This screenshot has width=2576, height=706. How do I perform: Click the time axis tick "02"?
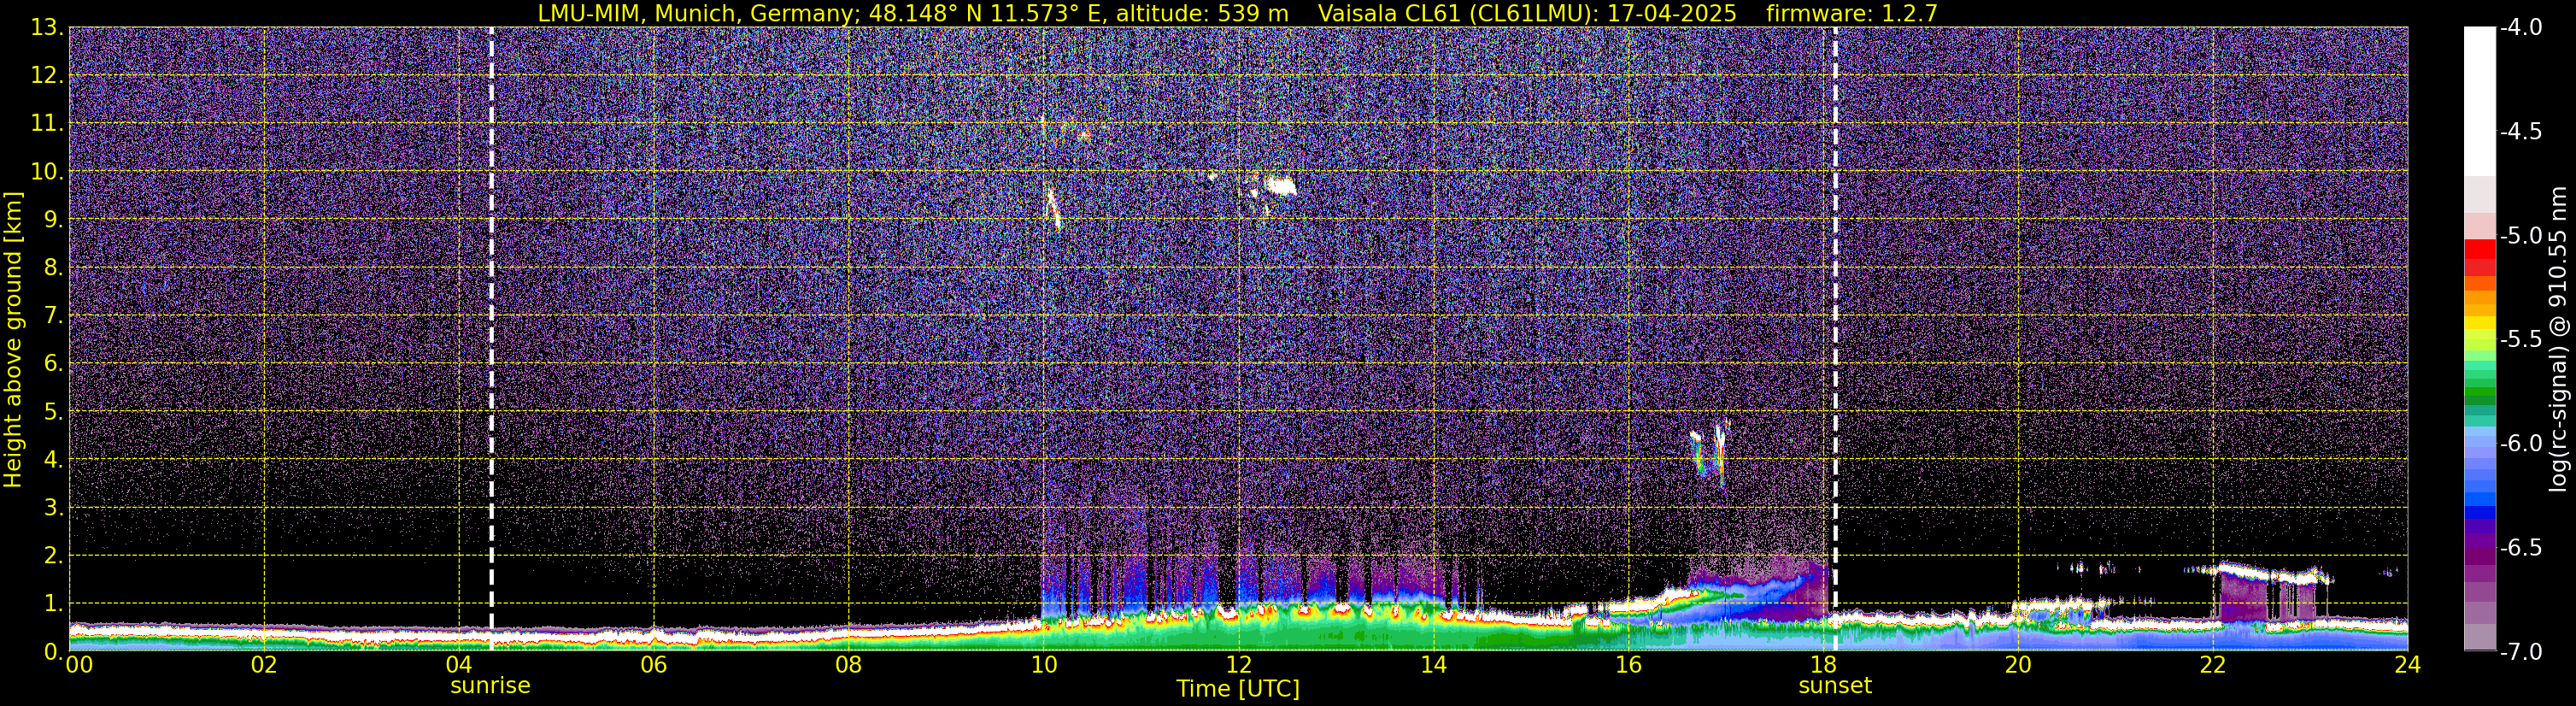pos(263,665)
